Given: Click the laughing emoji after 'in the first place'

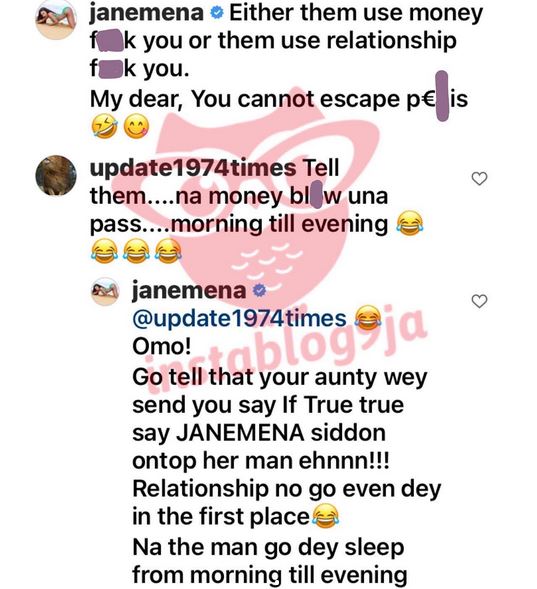Looking at the screenshot, I should pos(326,516).
